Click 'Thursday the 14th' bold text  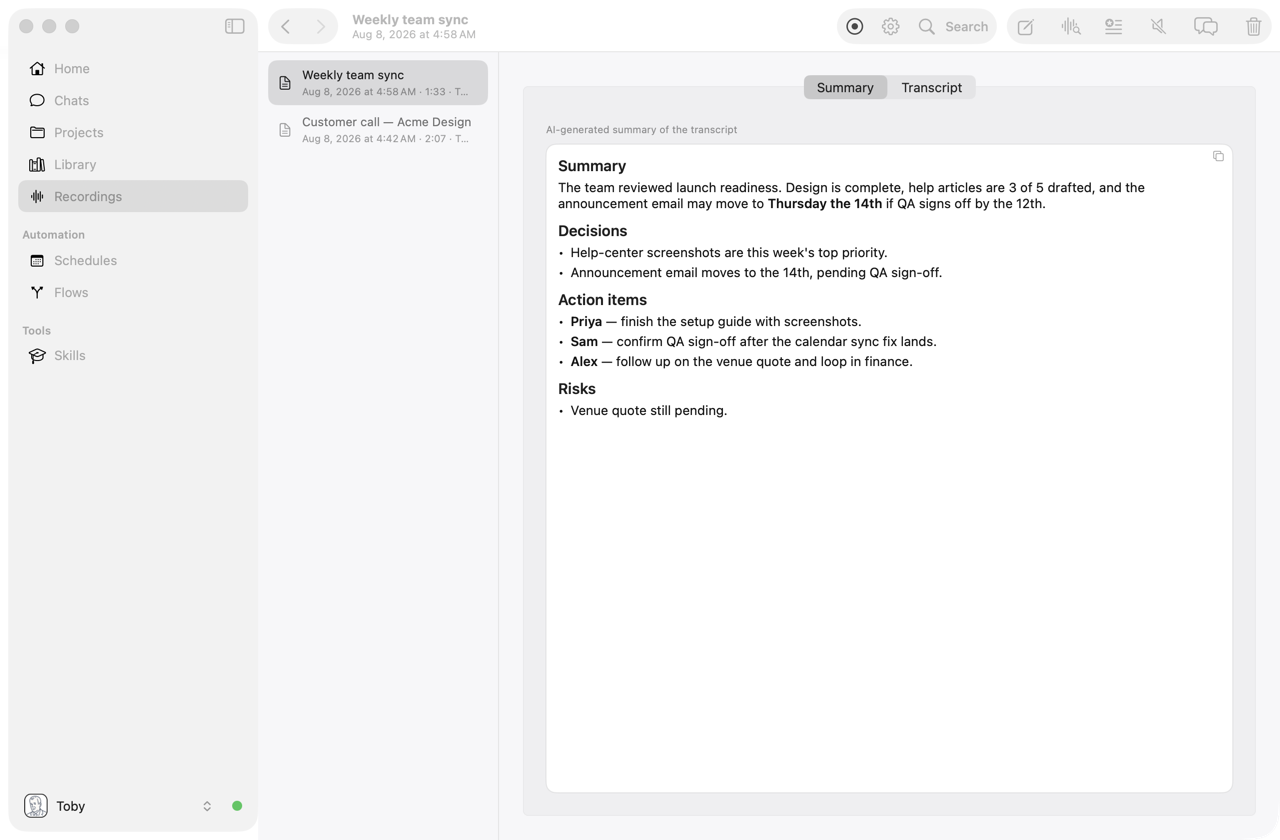tap(825, 204)
